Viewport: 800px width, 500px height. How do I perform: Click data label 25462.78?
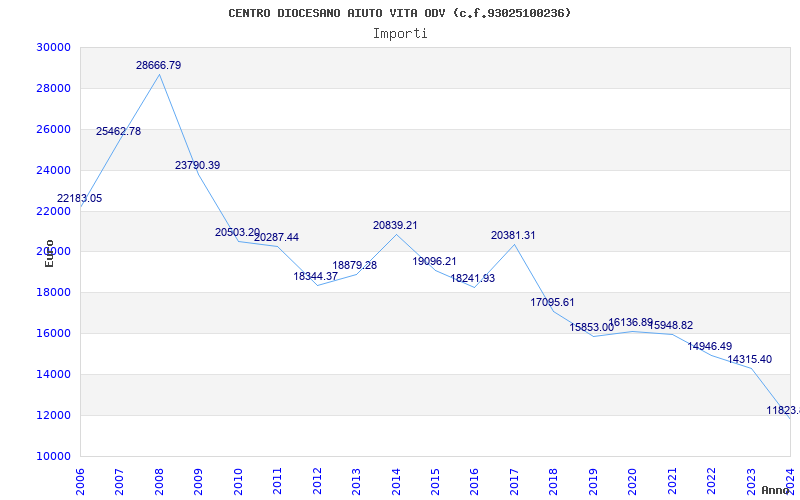click(x=118, y=131)
